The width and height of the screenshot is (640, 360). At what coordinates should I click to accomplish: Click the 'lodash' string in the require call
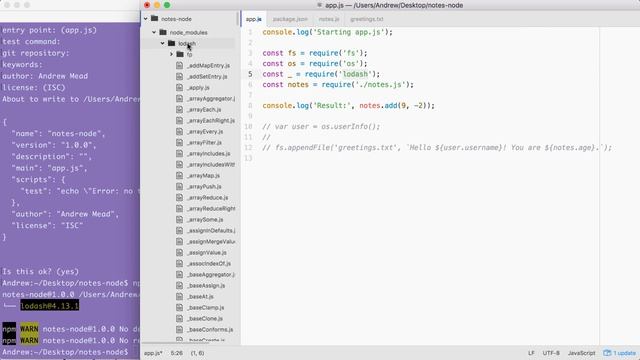[x=355, y=74]
